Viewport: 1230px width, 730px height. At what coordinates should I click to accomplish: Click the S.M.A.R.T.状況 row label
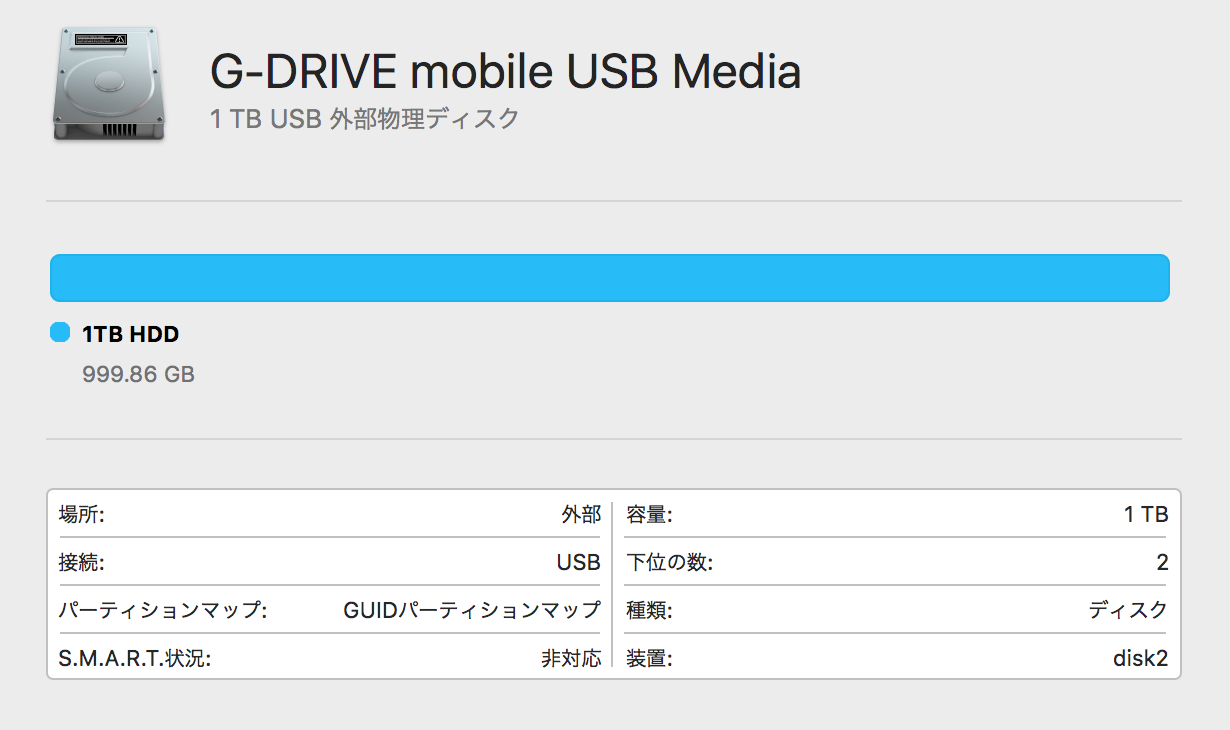pyautogui.click(x=135, y=658)
